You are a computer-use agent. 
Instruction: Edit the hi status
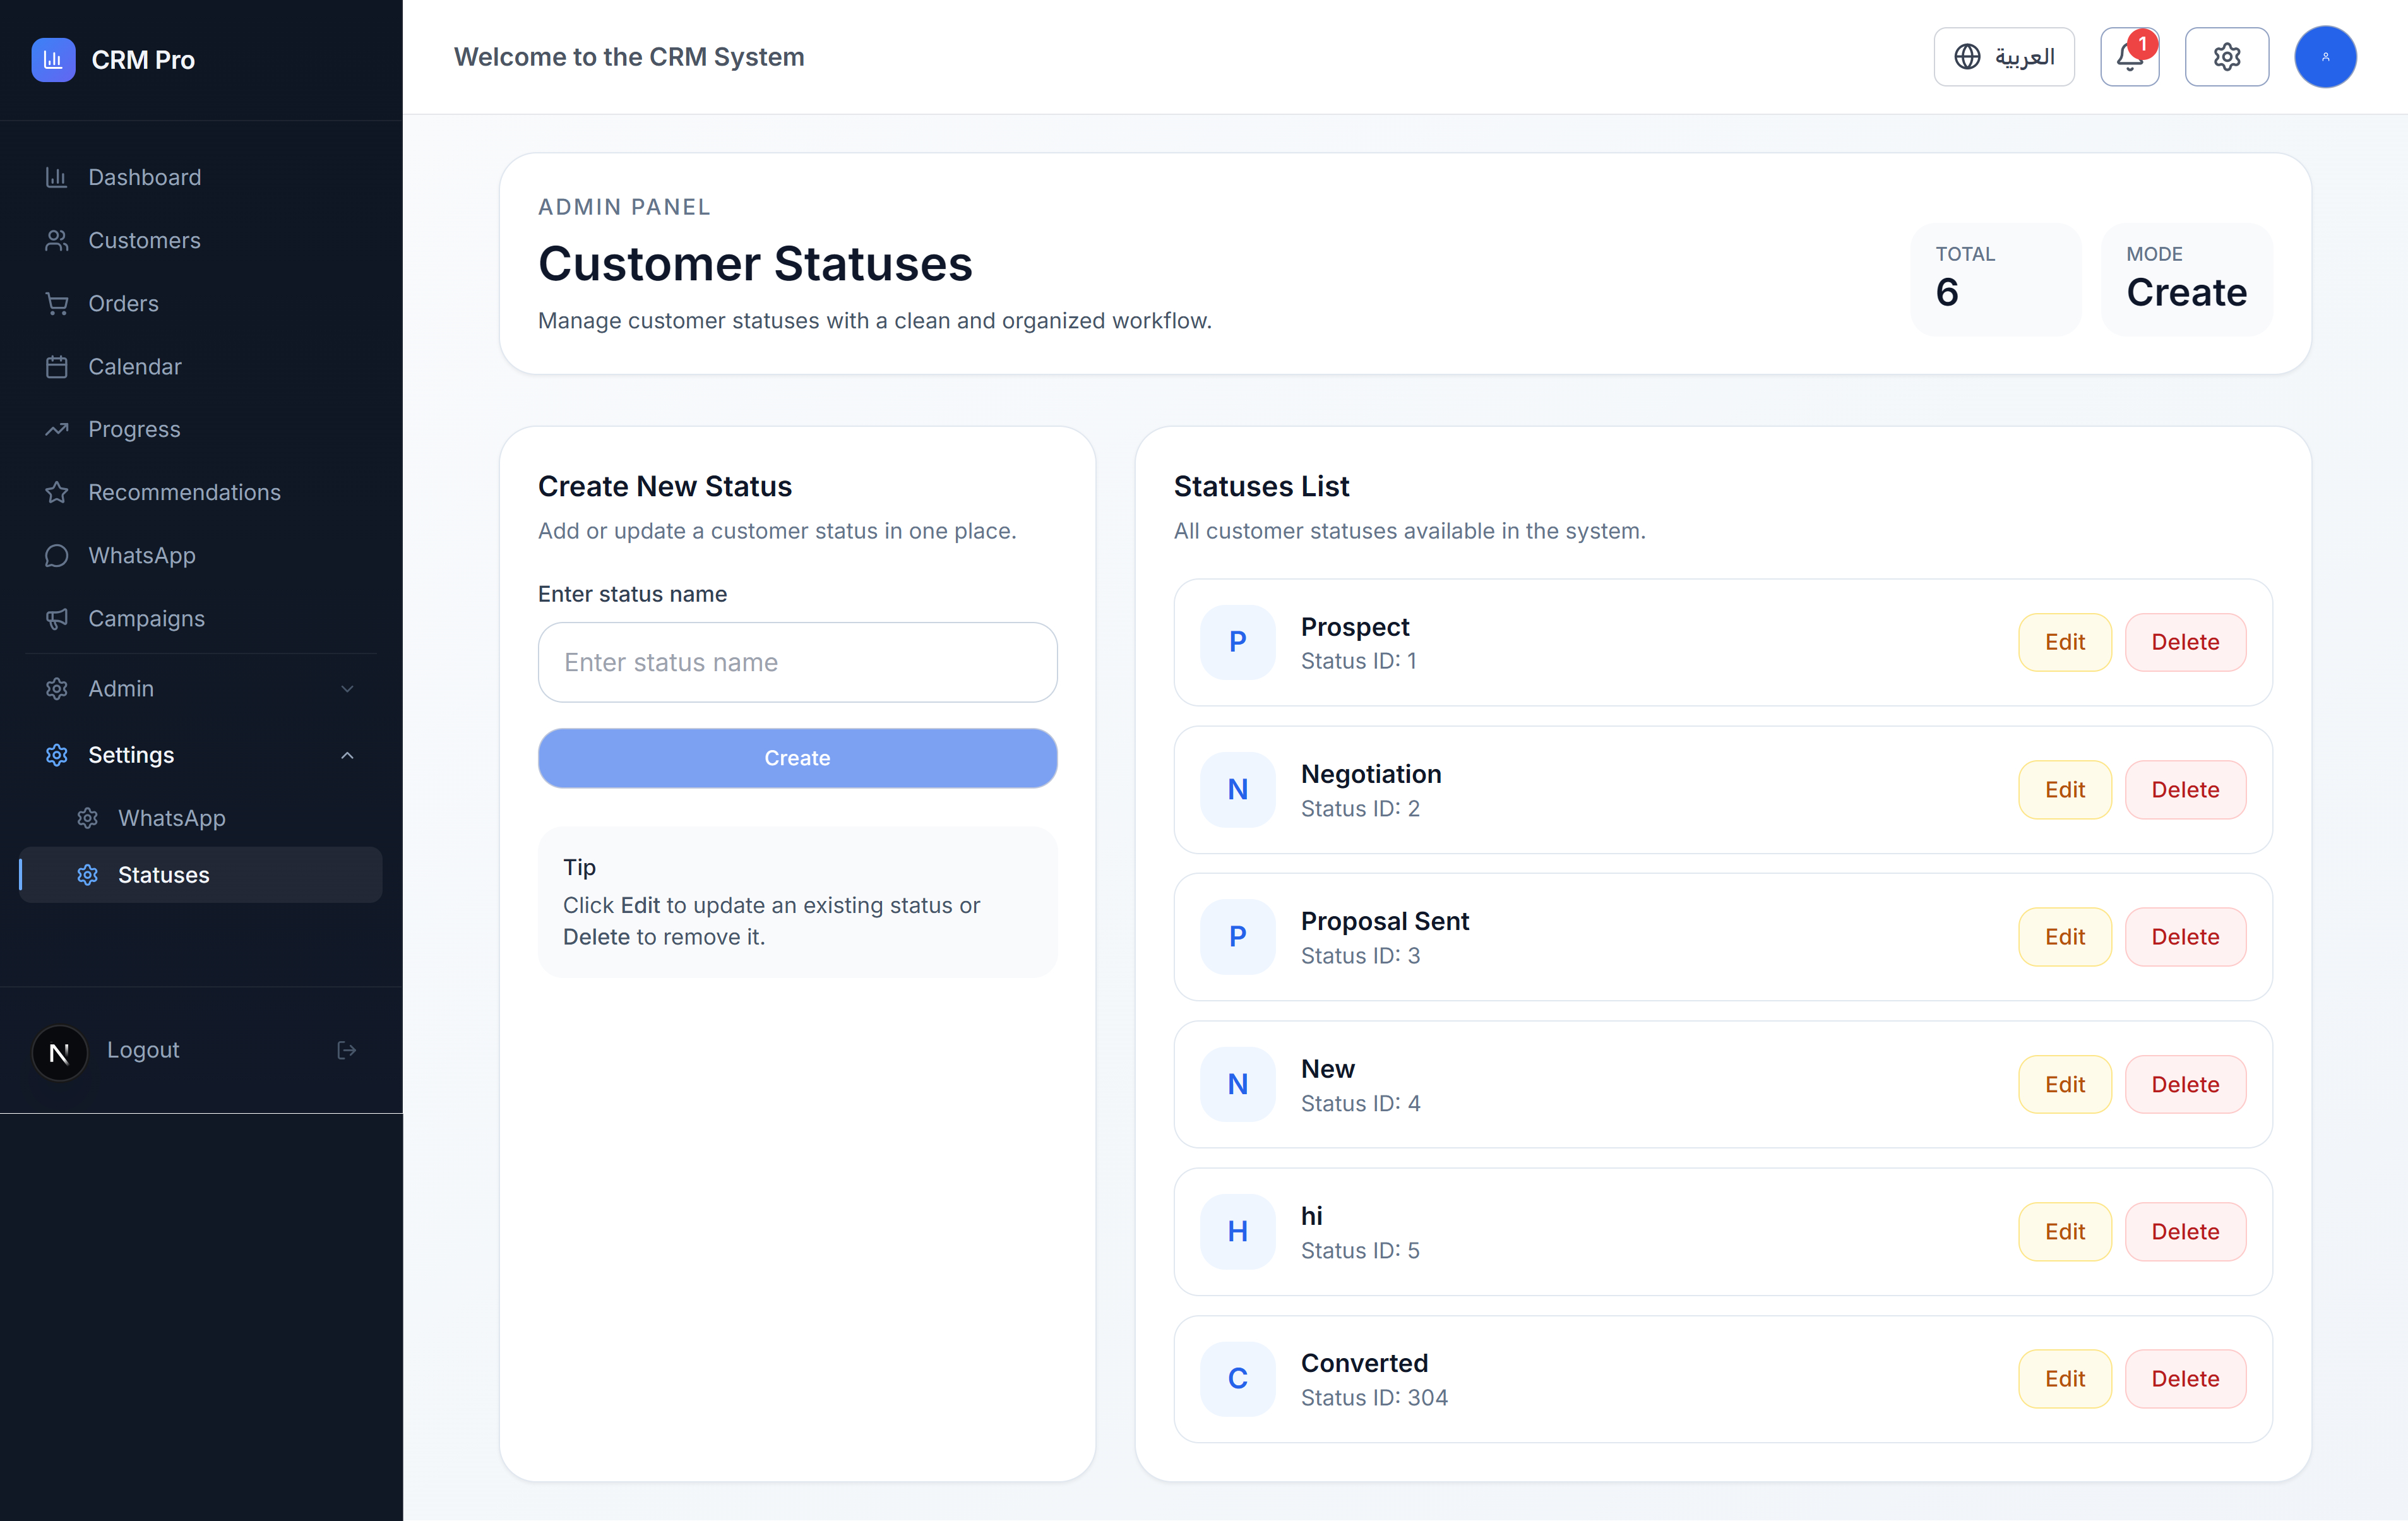click(x=2064, y=1232)
